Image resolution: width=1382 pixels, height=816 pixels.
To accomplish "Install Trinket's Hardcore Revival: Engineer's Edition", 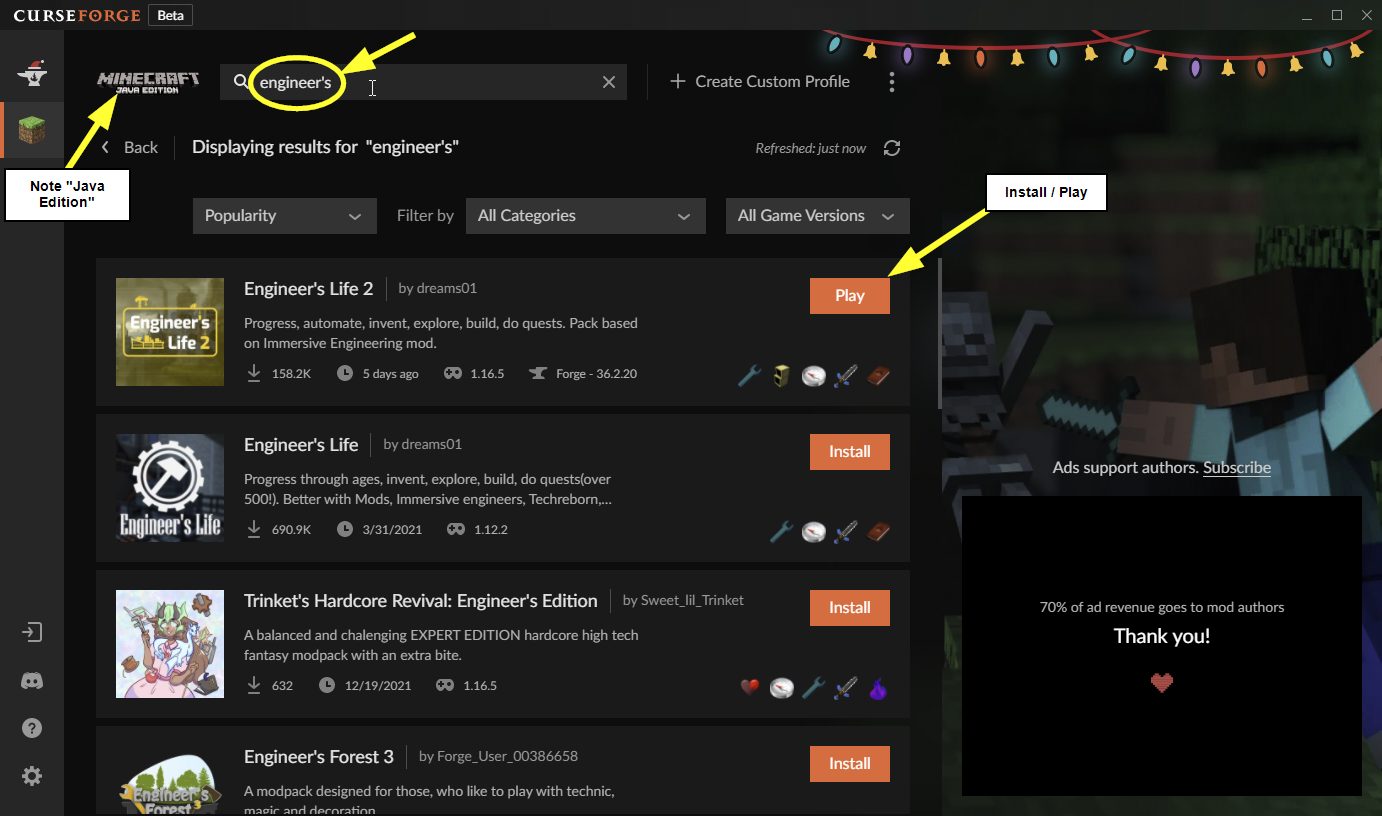I will tap(849, 608).
